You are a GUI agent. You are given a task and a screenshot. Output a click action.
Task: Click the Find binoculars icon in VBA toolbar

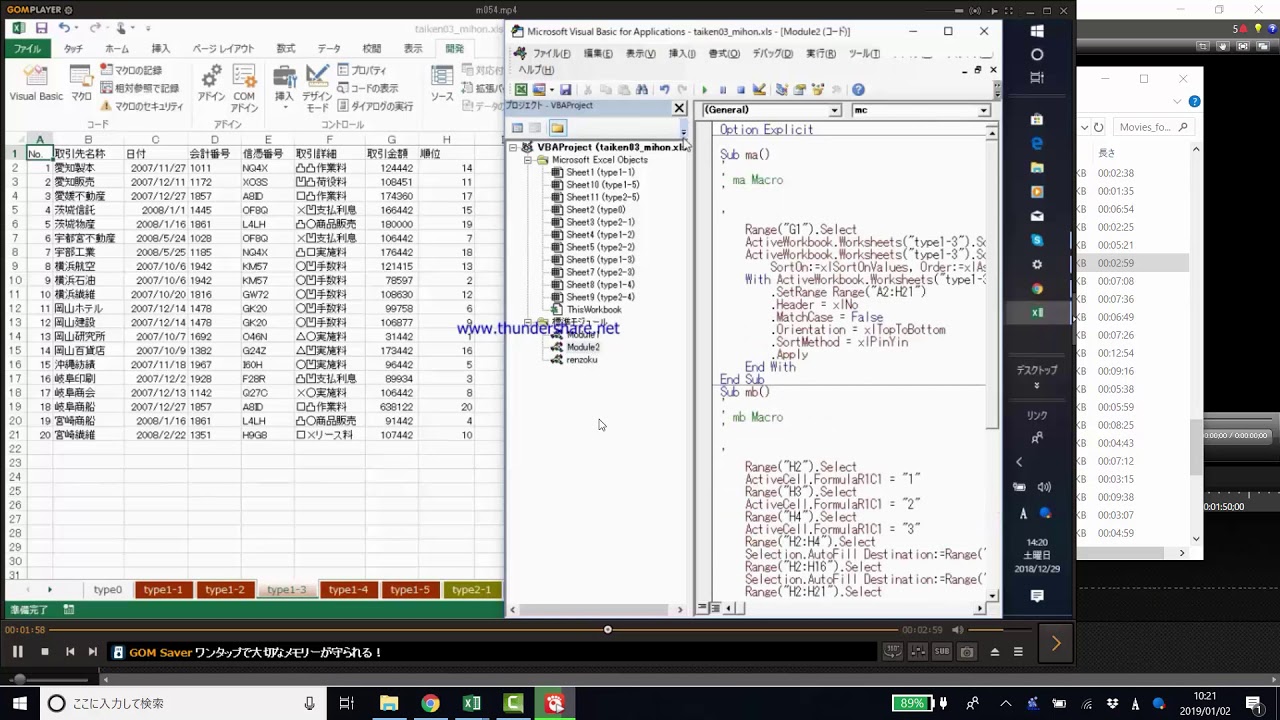pyautogui.click(x=642, y=90)
